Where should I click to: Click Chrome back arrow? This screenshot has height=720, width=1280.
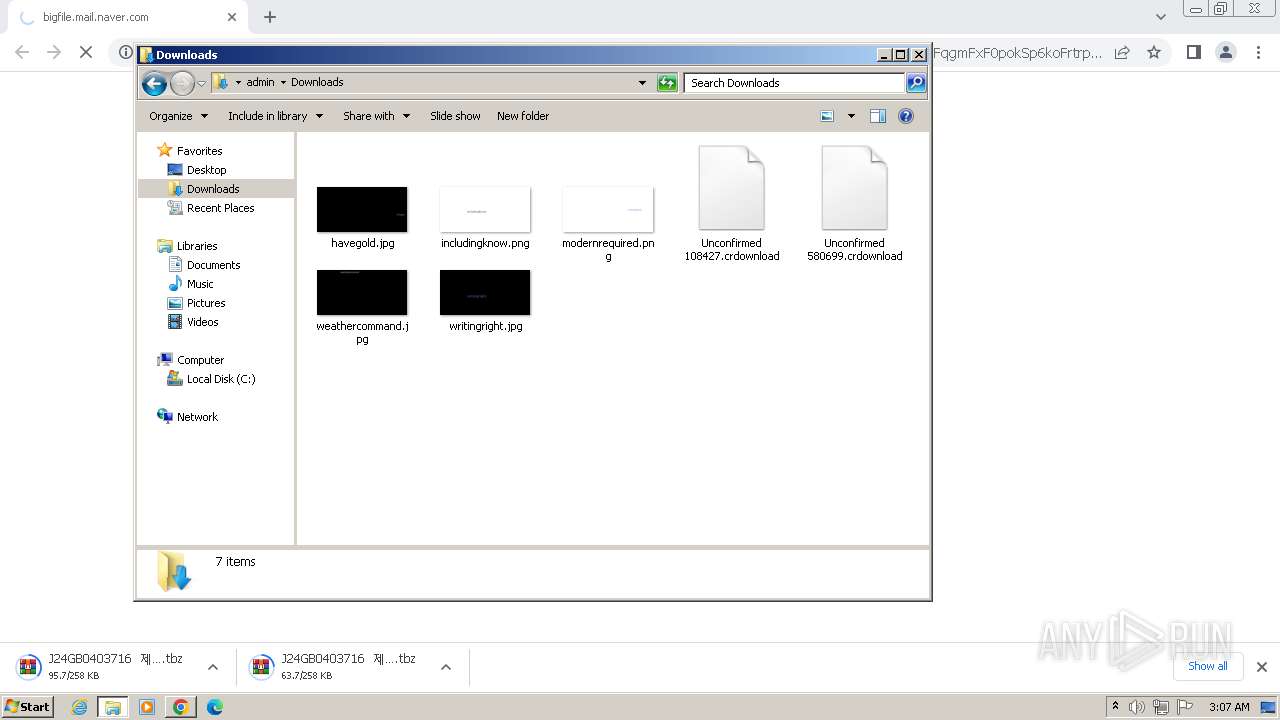(22, 52)
